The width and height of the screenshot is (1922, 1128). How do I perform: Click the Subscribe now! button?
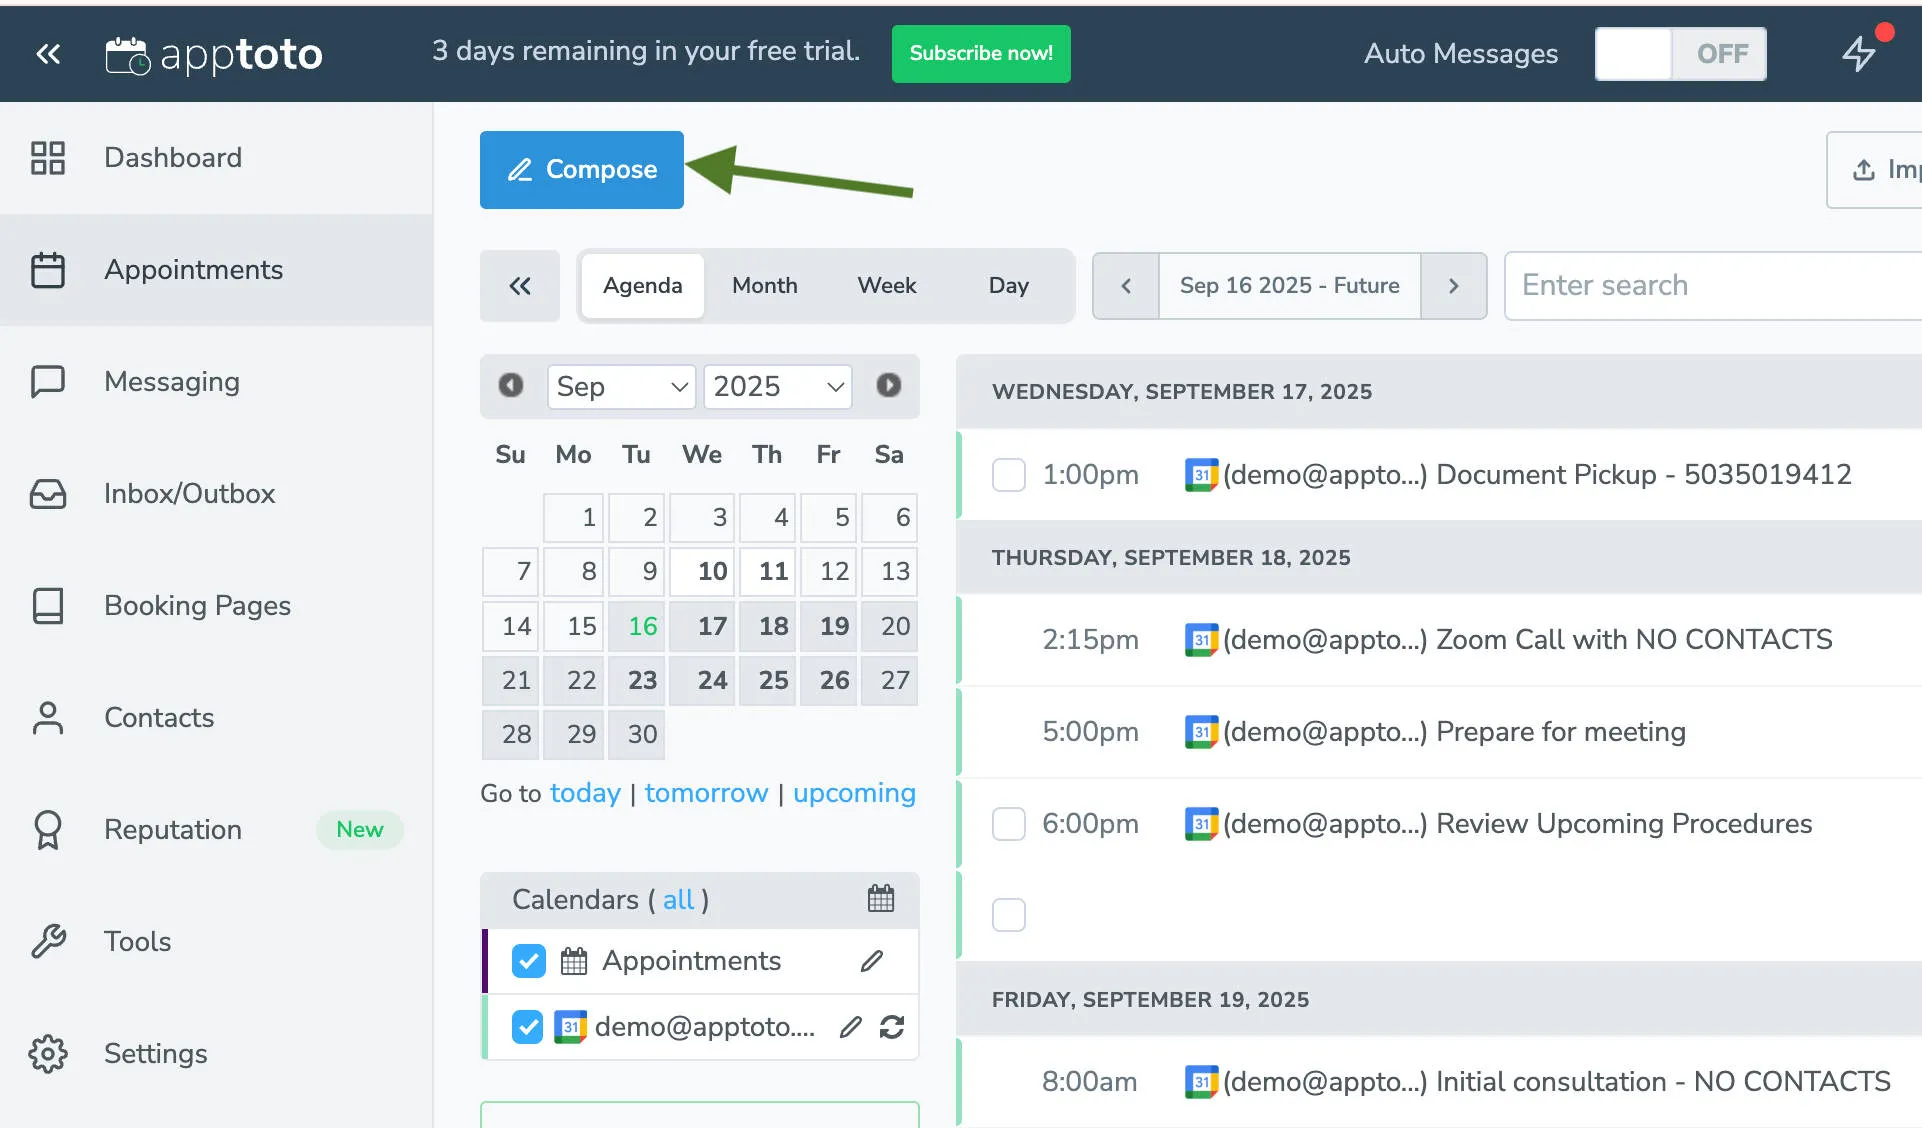tap(980, 54)
